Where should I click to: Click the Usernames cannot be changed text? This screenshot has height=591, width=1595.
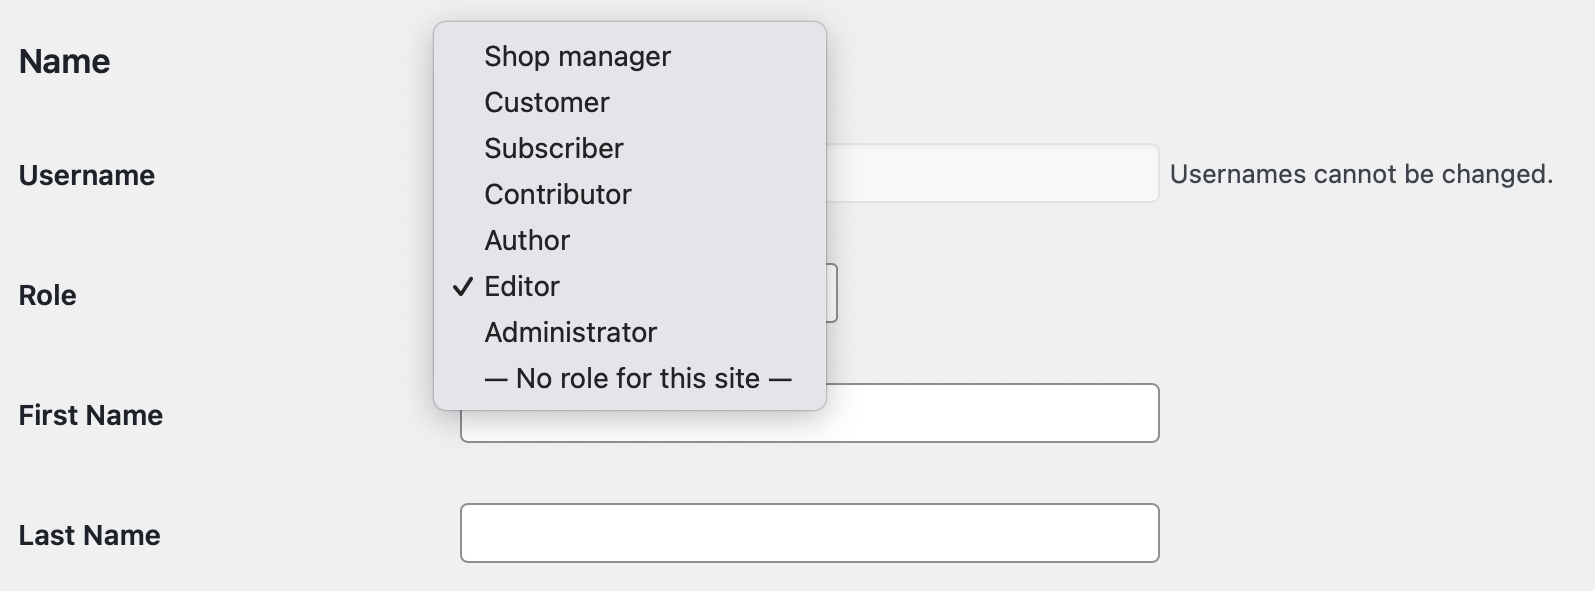click(x=1362, y=173)
